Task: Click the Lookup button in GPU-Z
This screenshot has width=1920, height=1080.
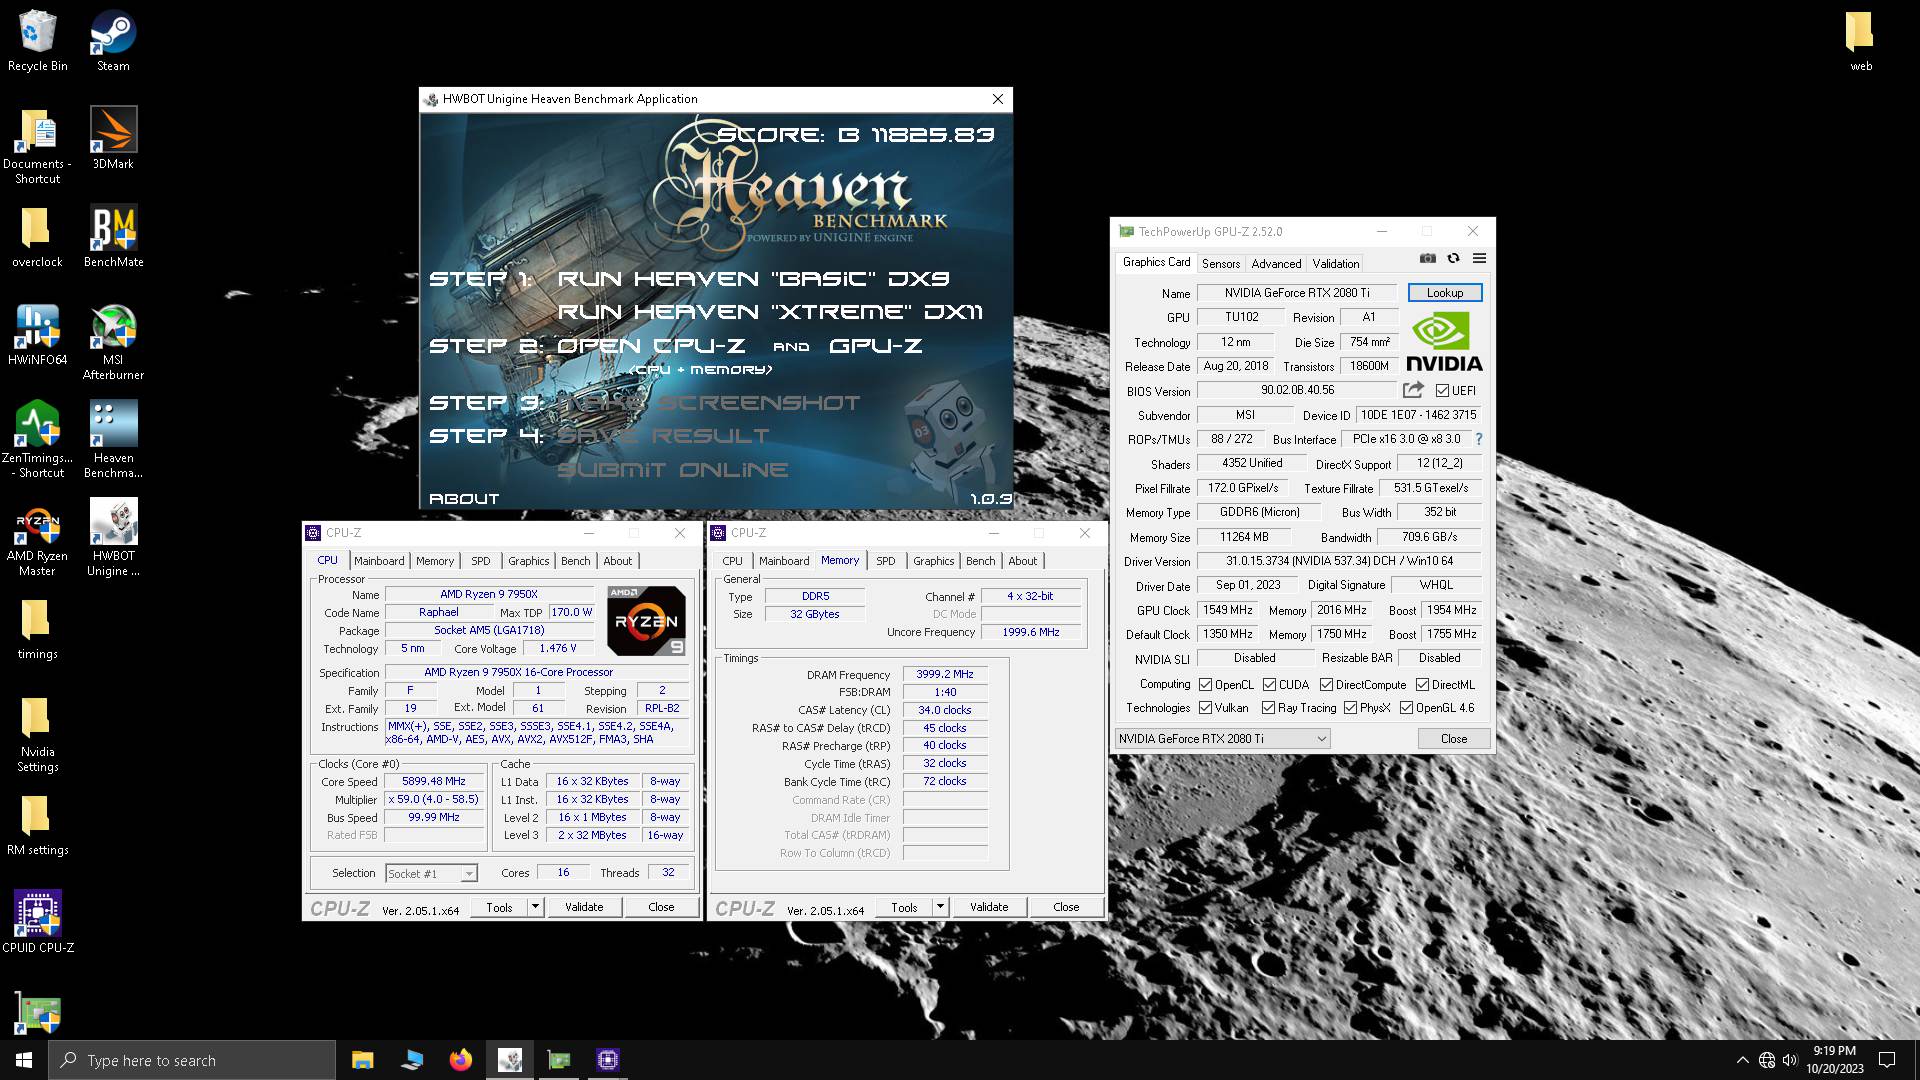Action: tap(1444, 293)
